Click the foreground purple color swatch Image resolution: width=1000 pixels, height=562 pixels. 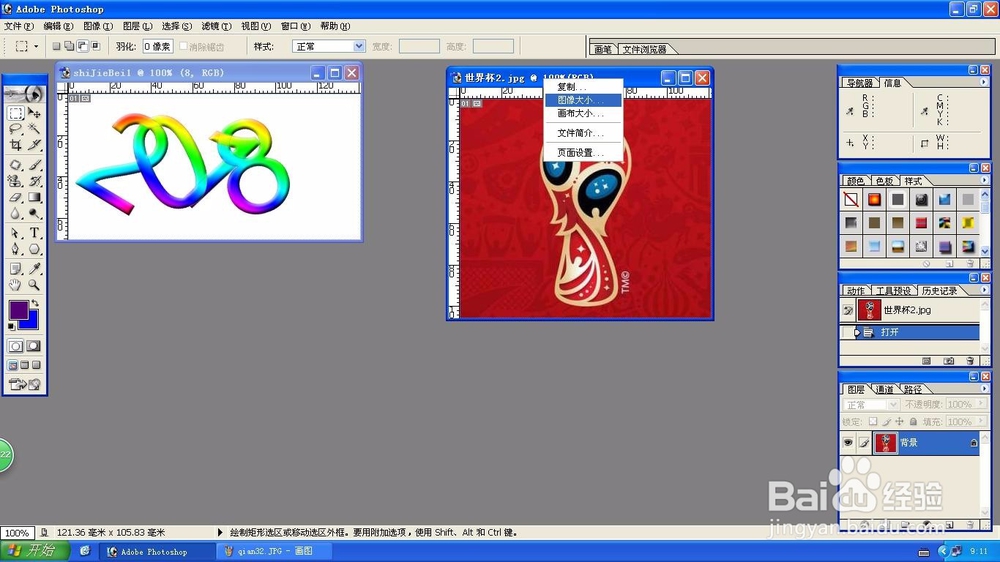tap(17, 309)
